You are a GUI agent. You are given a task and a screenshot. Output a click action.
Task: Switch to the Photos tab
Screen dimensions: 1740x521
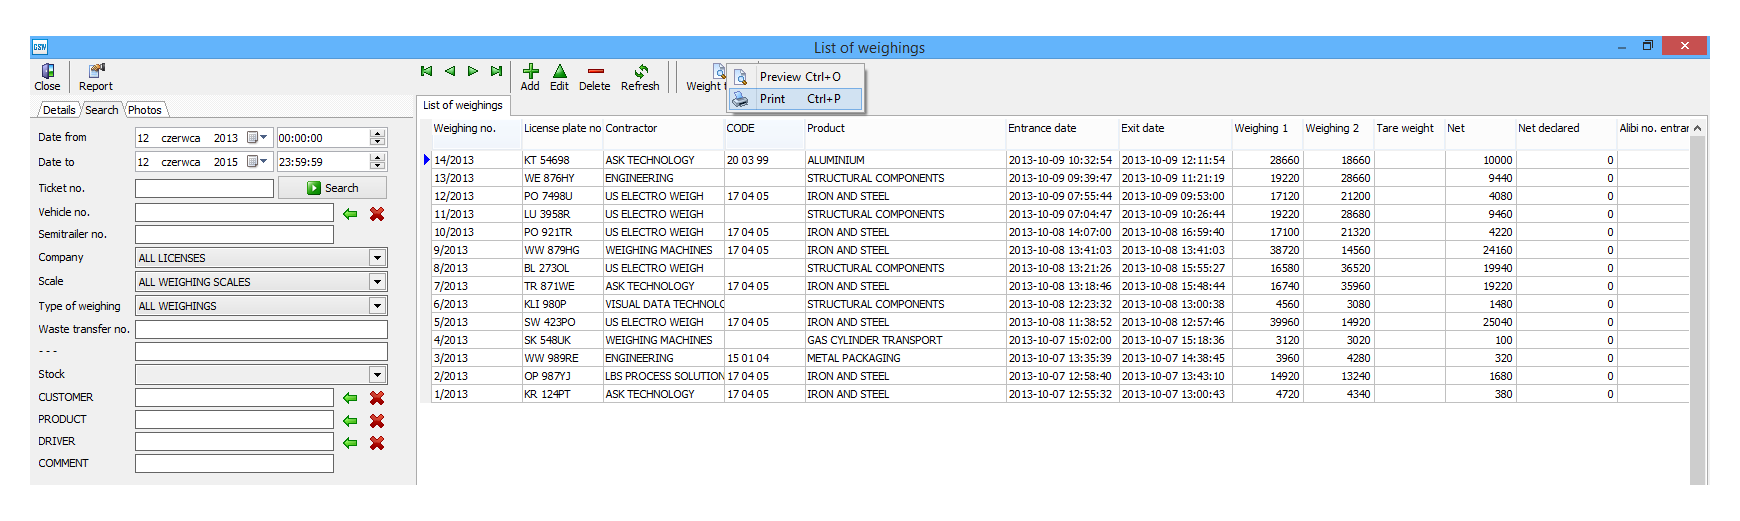click(145, 110)
